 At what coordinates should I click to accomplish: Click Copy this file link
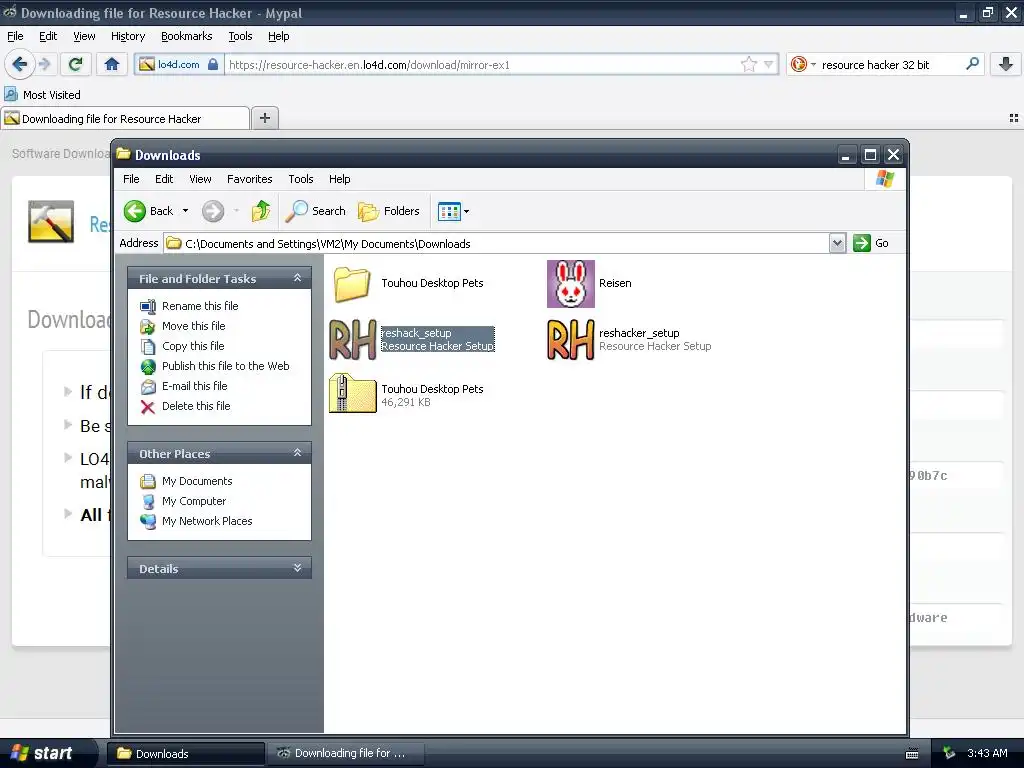pyautogui.click(x=193, y=346)
